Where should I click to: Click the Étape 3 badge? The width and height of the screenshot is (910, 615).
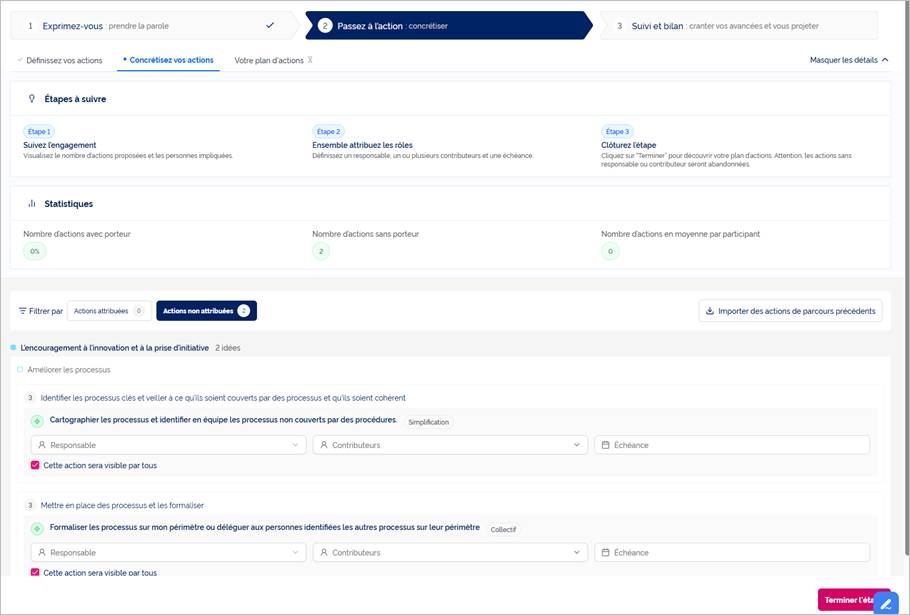click(x=617, y=132)
